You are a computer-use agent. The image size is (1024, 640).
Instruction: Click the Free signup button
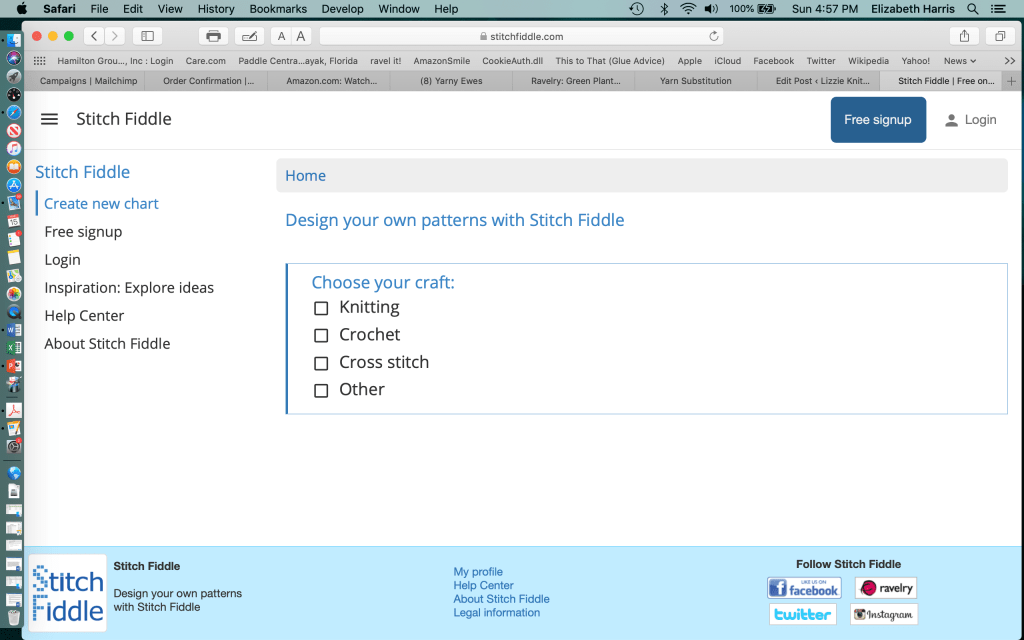coord(878,120)
